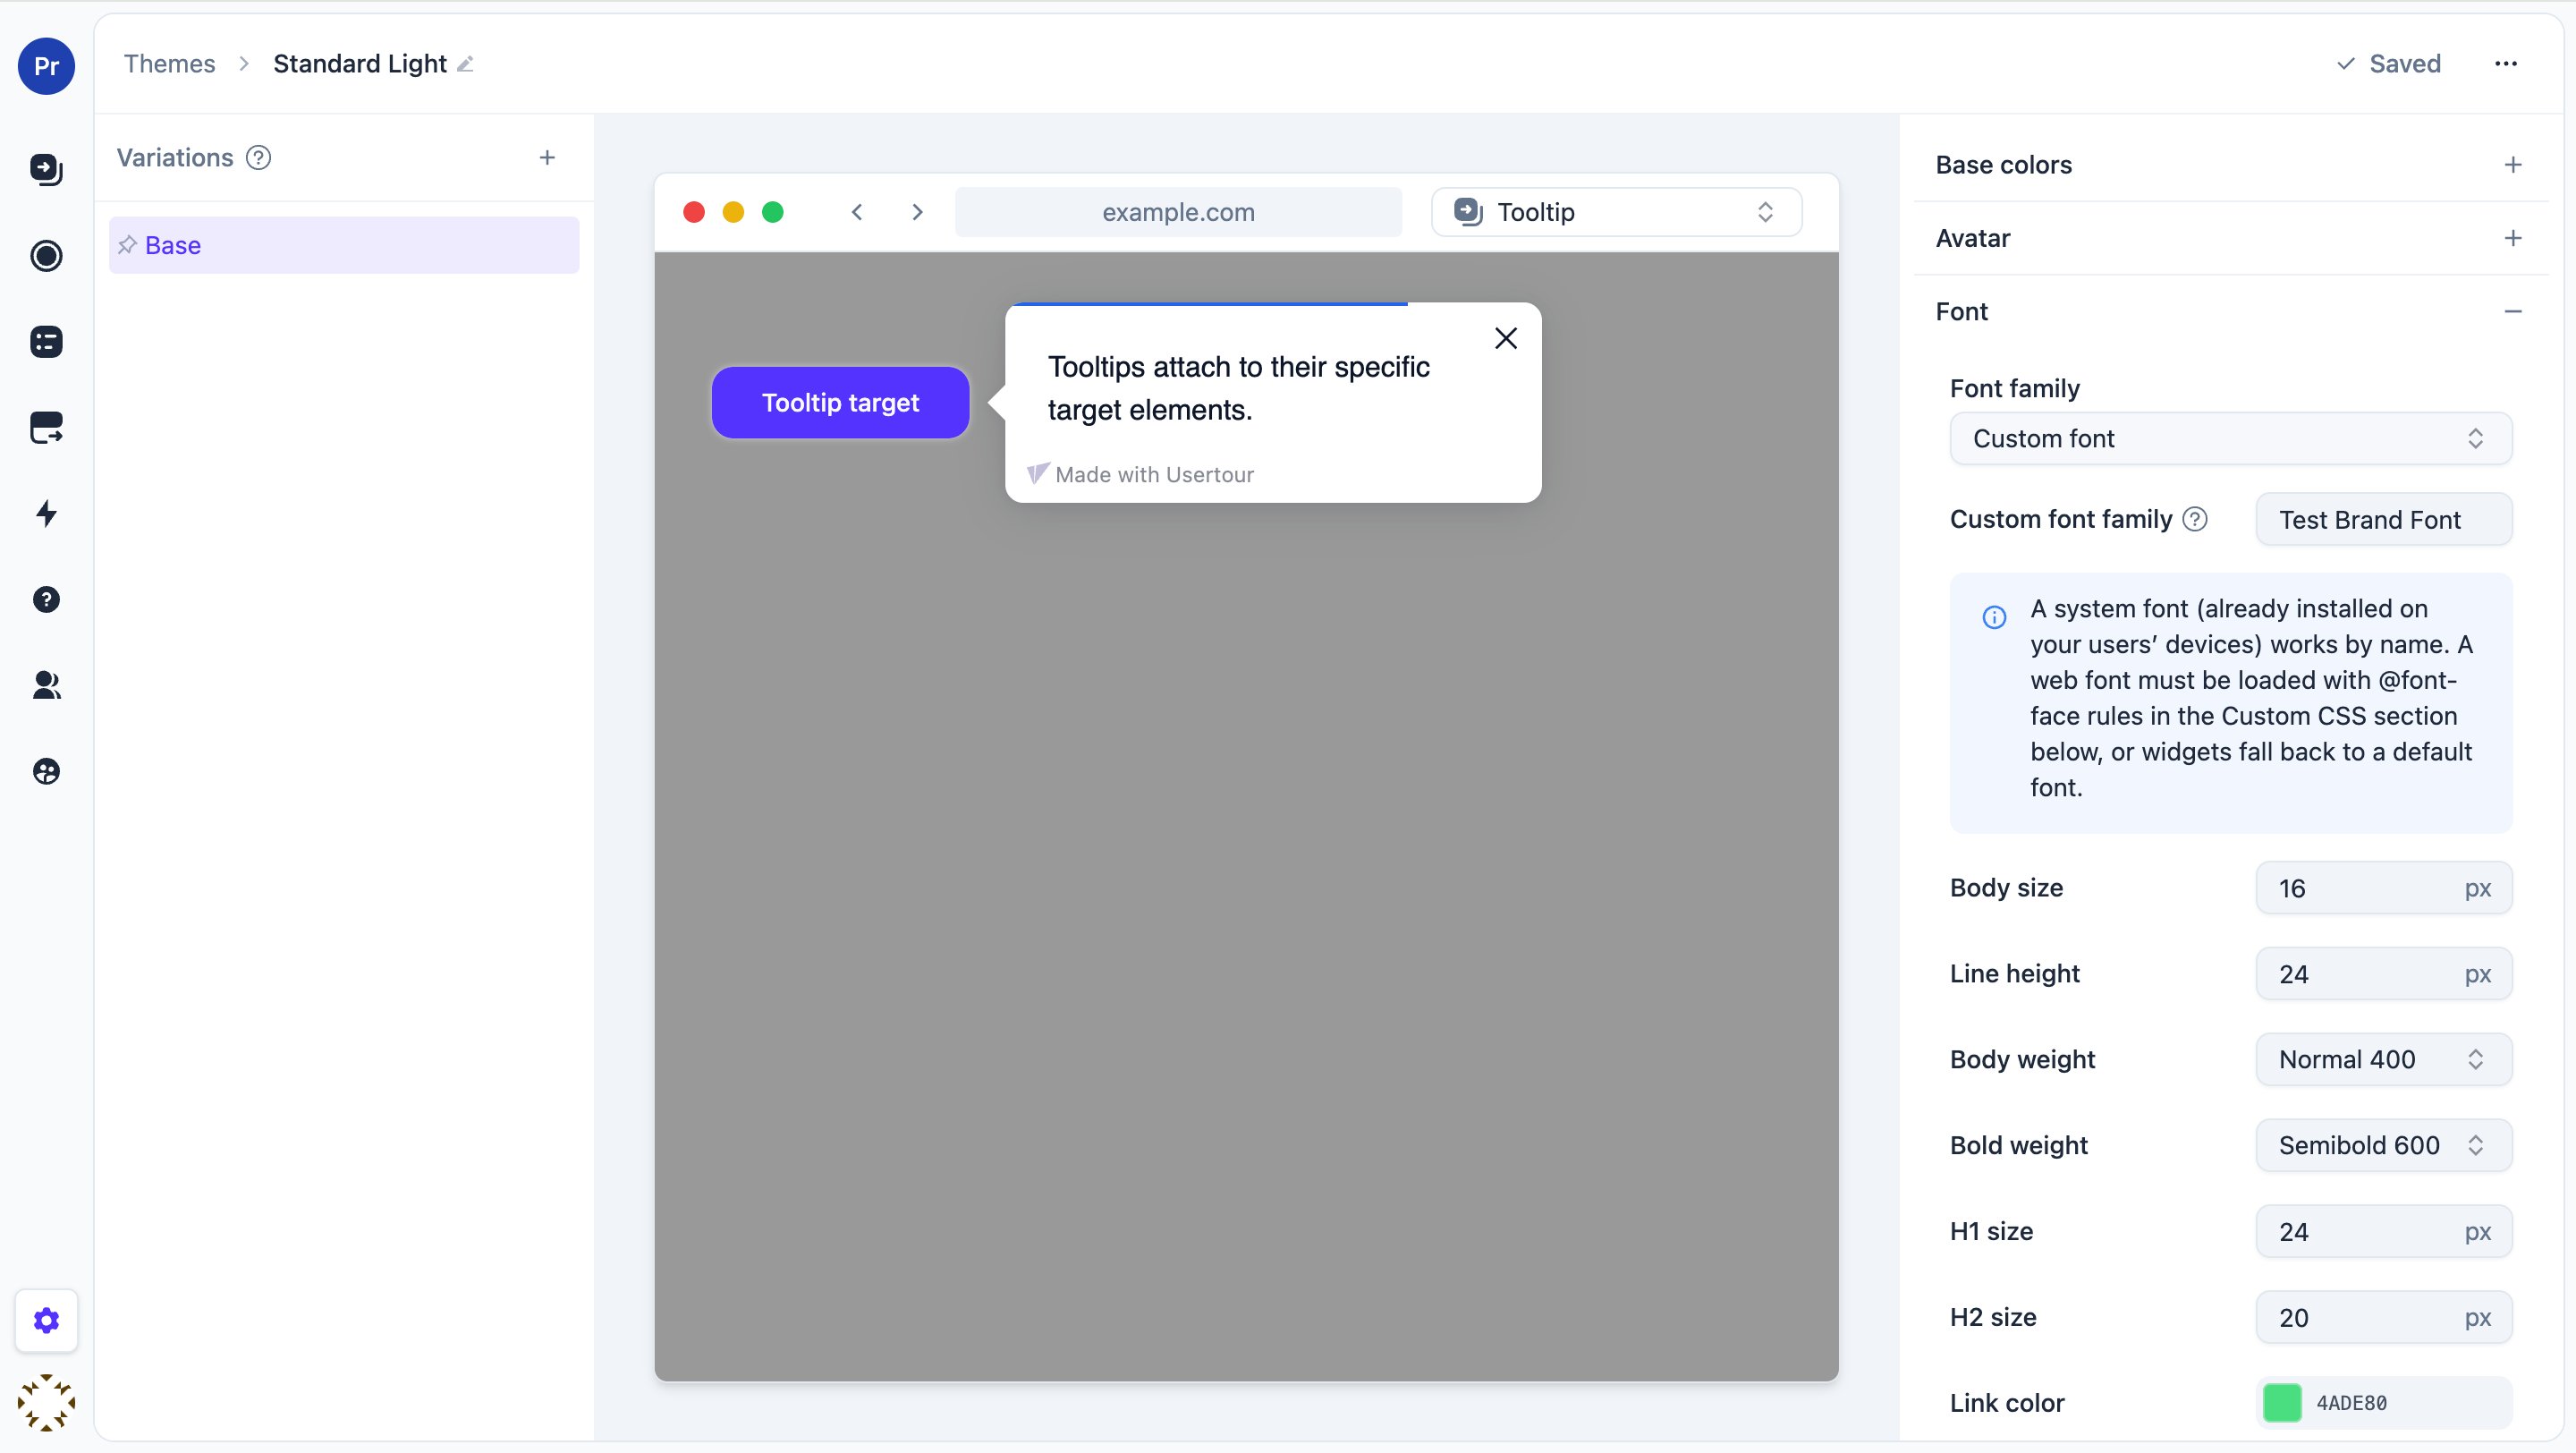This screenshot has width=2576, height=1453.
Task: Click the Body size input field
Action: 2384,887
